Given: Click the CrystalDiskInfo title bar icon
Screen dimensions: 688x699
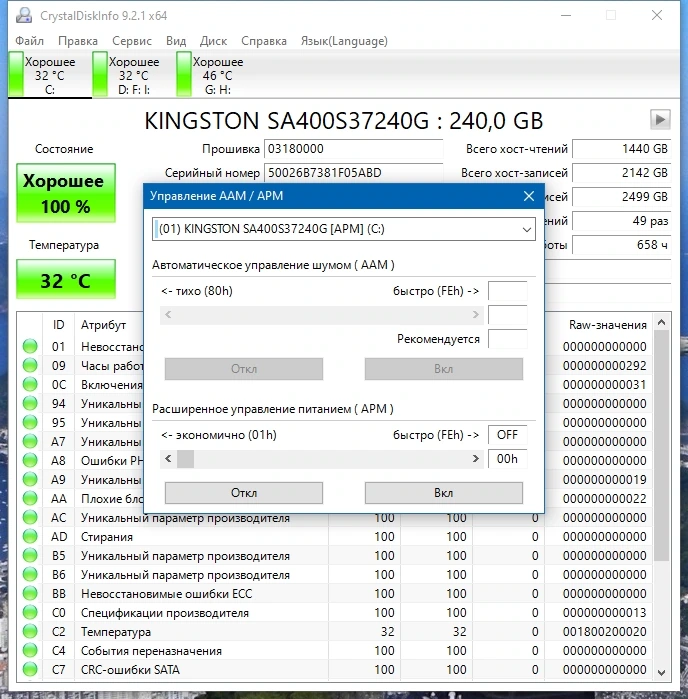Looking at the screenshot, I should tap(24, 16).
